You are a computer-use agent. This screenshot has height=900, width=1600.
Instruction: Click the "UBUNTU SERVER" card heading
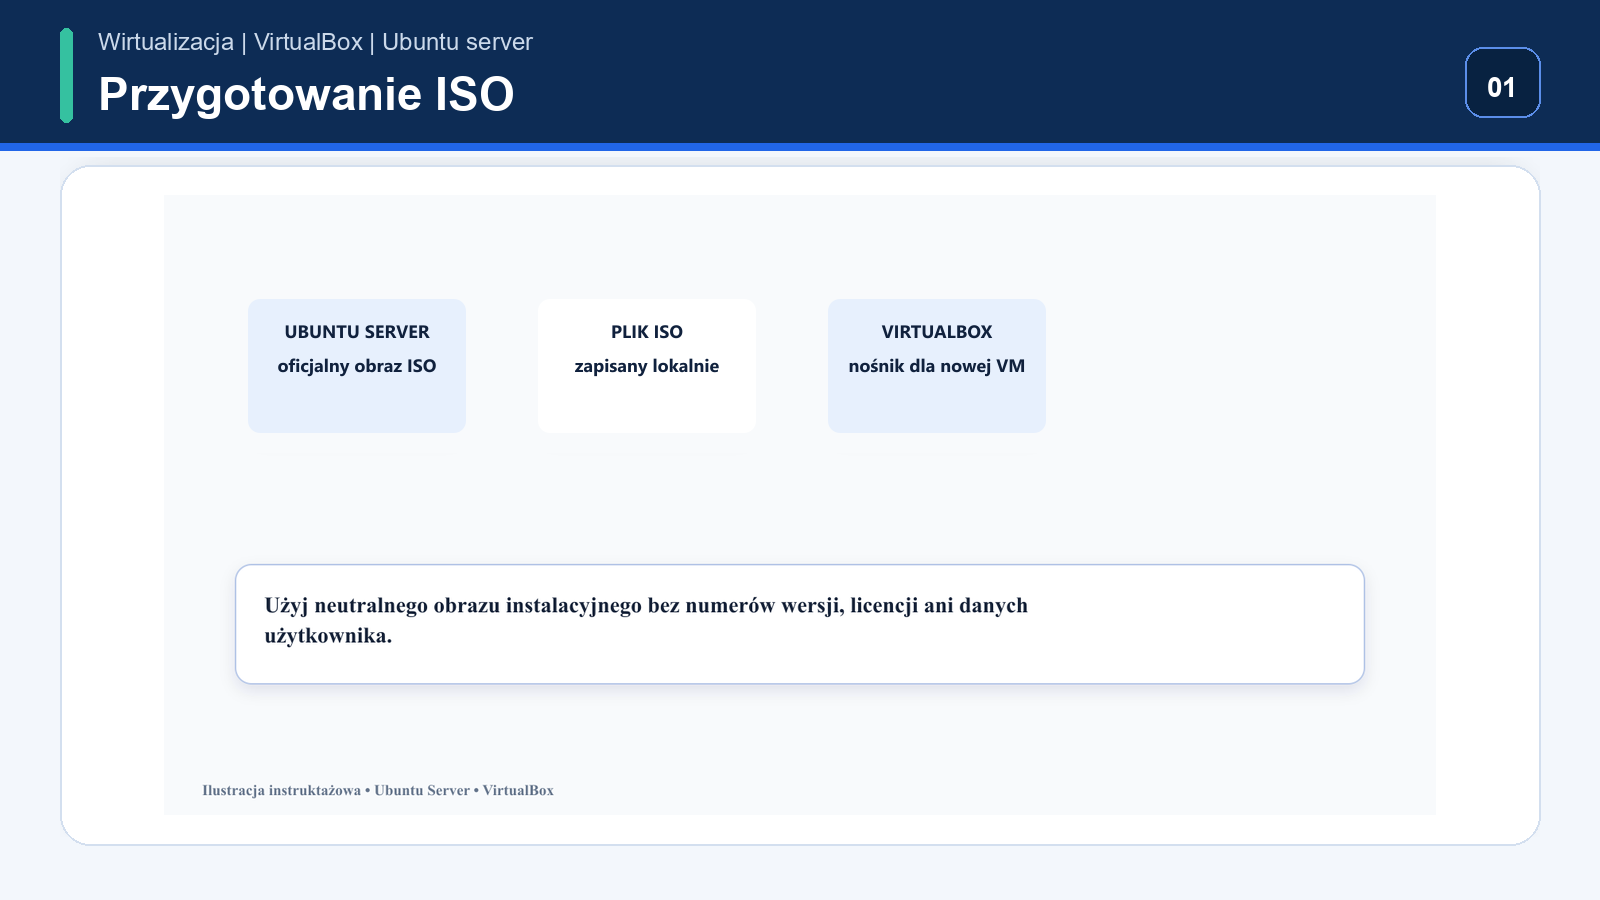pyautogui.click(x=357, y=332)
